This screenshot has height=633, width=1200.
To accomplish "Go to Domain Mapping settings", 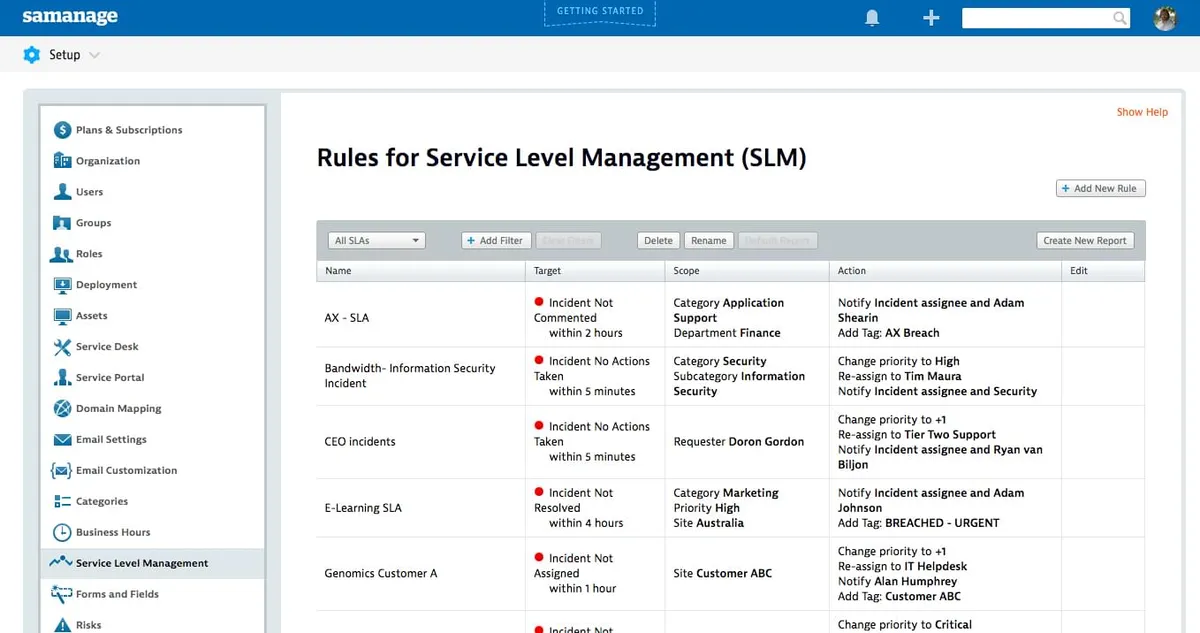I will [x=118, y=409].
